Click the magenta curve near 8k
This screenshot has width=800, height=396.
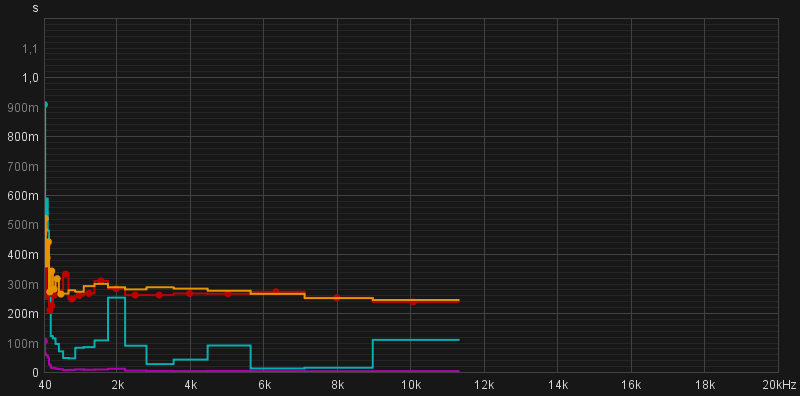click(337, 371)
